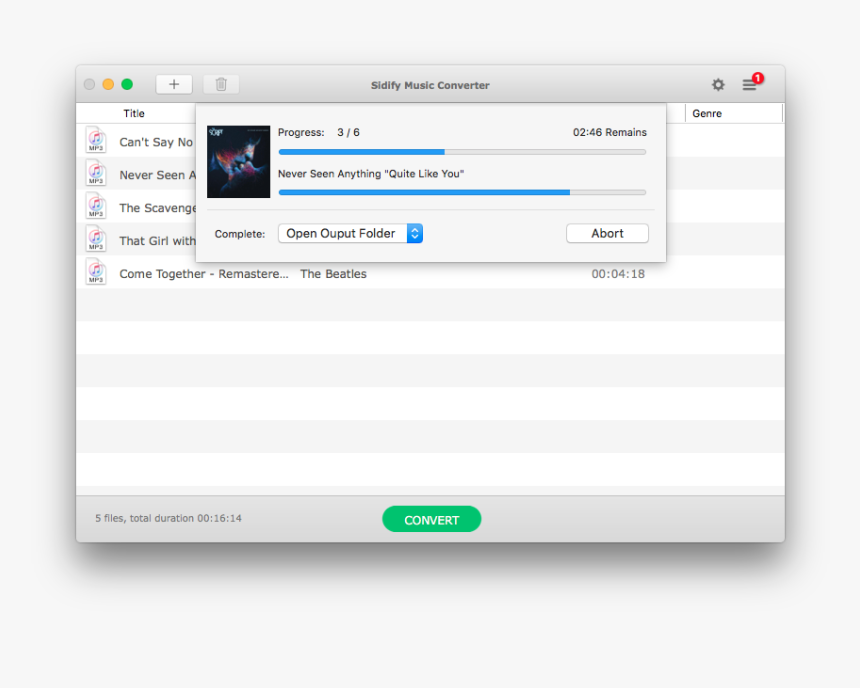860x688 pixels.
Task: Click the Sidify Music Converter title
Action: click(430, 85)
